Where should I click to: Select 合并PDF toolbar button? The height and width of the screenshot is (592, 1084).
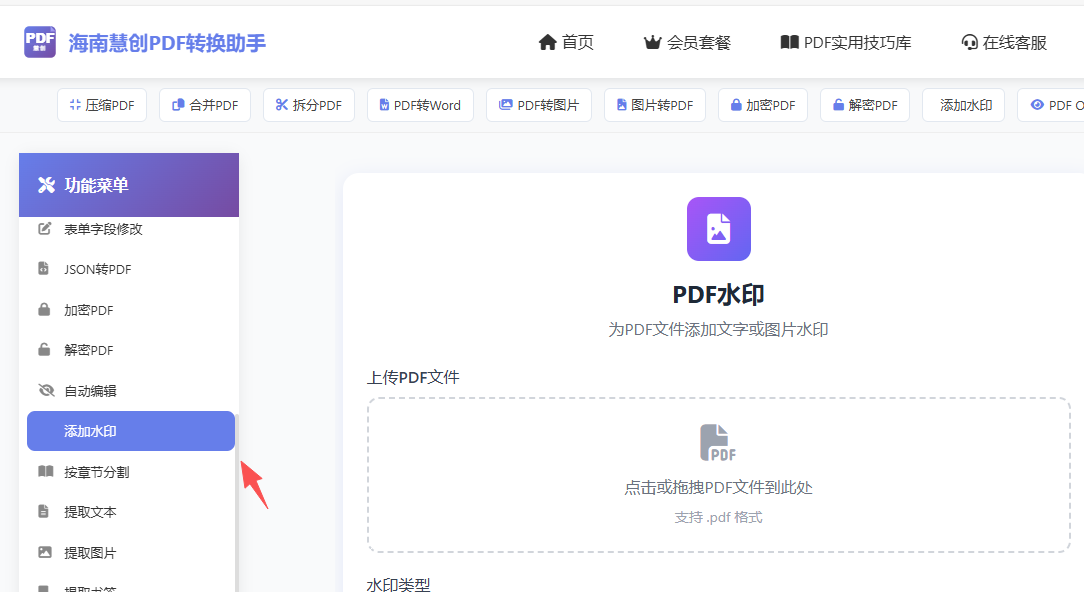[x=205, y=105]
